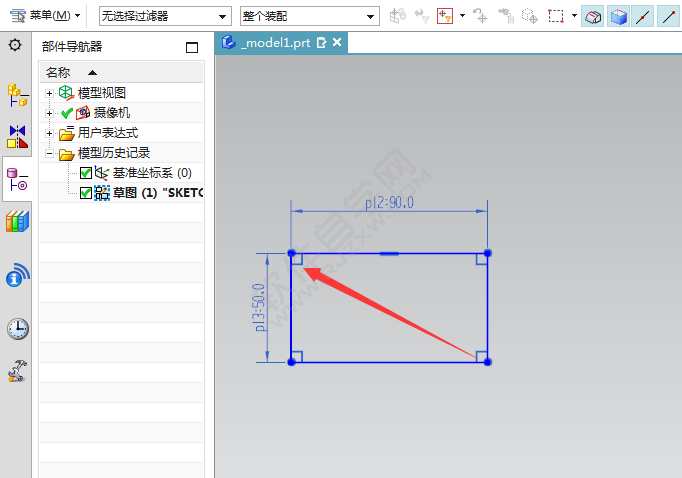
Task: Click the rectangle selection tool icon
Action: pos(556,16)
